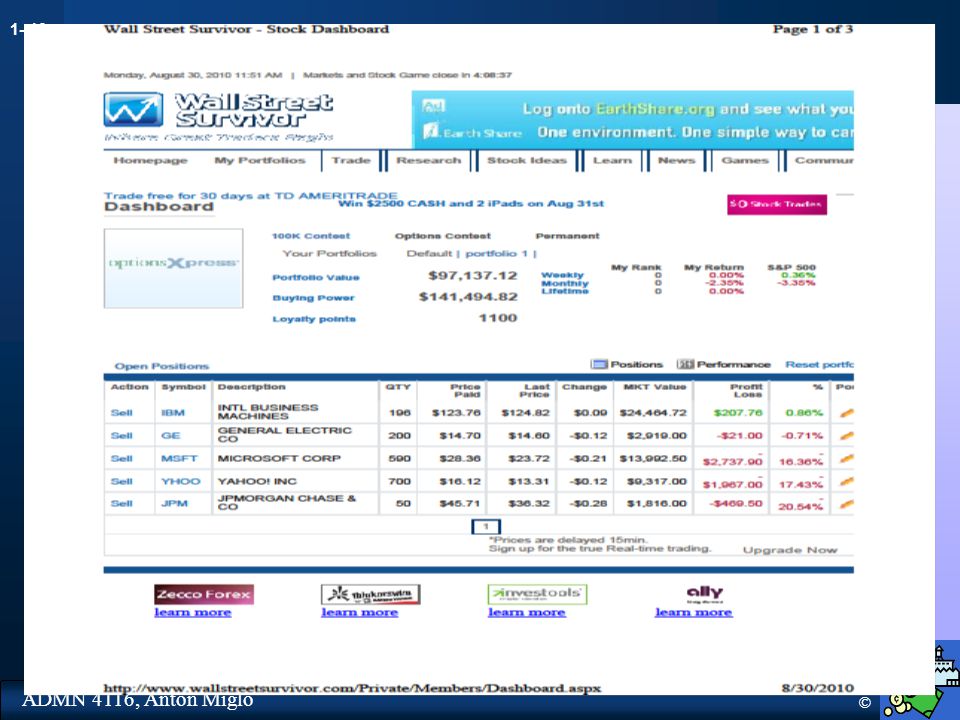The image size is (960, 720).
Task: Switch to Permanent tab
Action: 568,236
